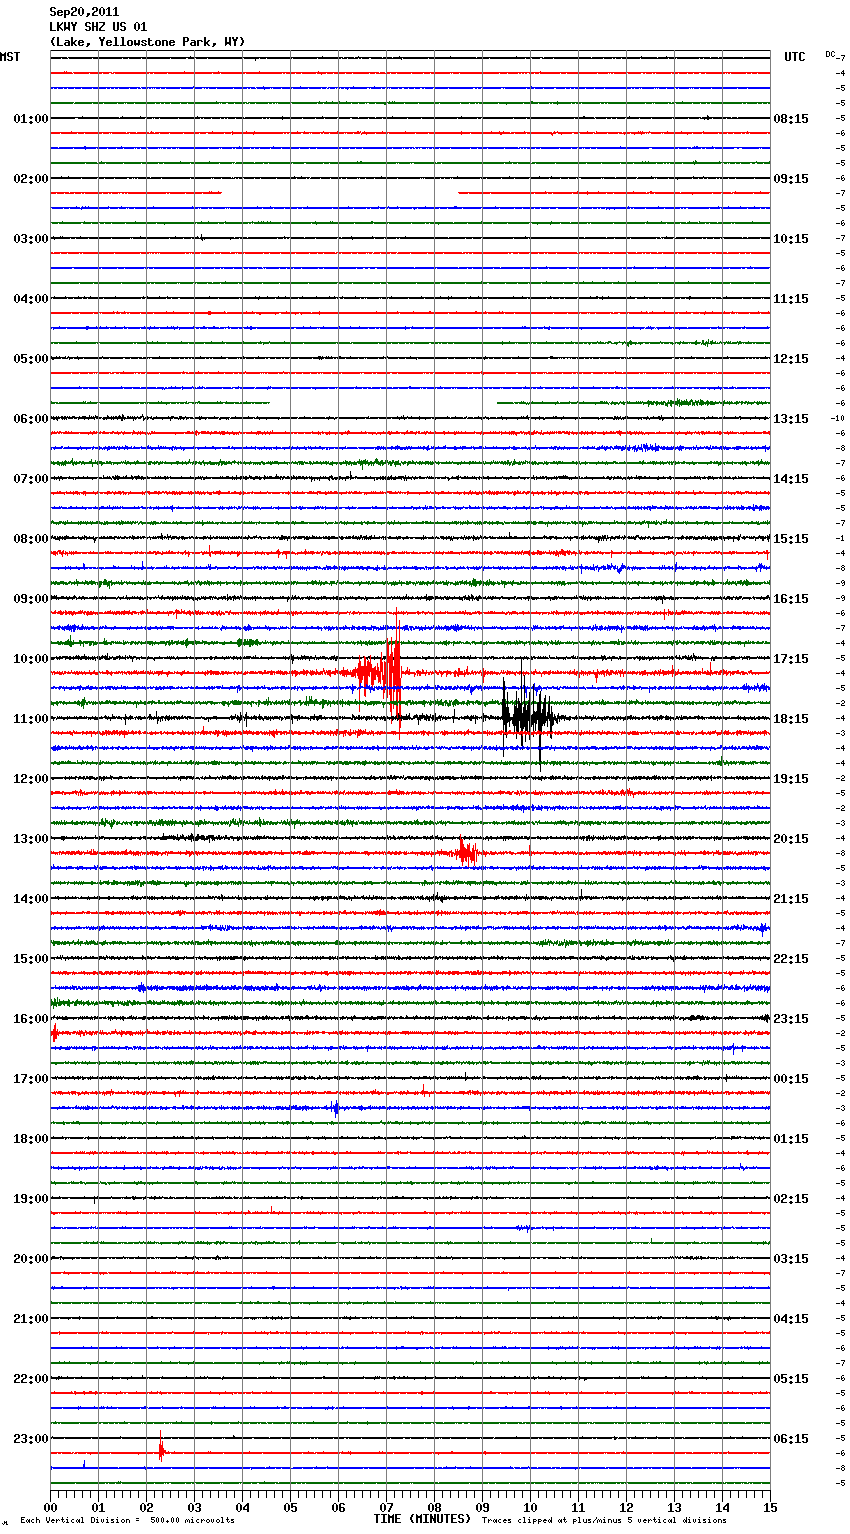
Task: Click the 22:15 UTC time label
Action: coord(791,959)
